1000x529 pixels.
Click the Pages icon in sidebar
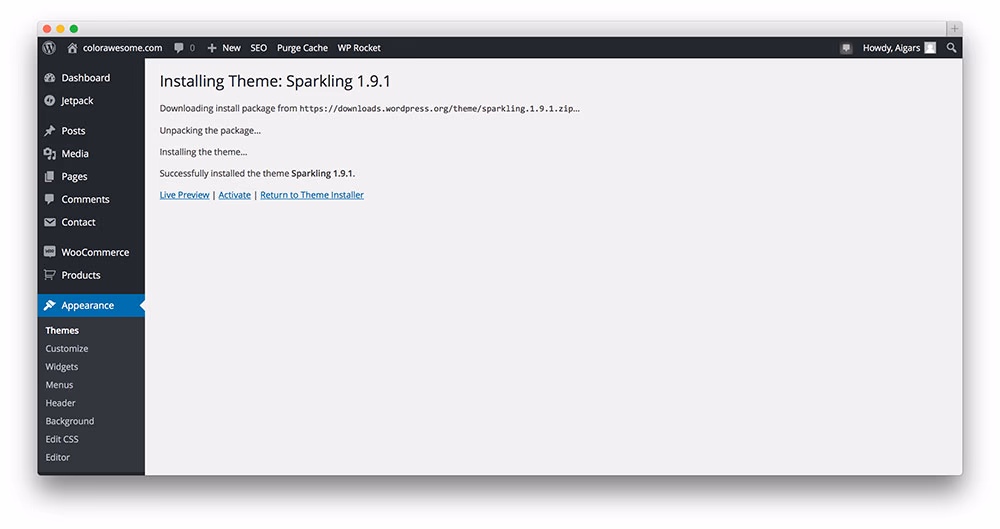(50, 177)
